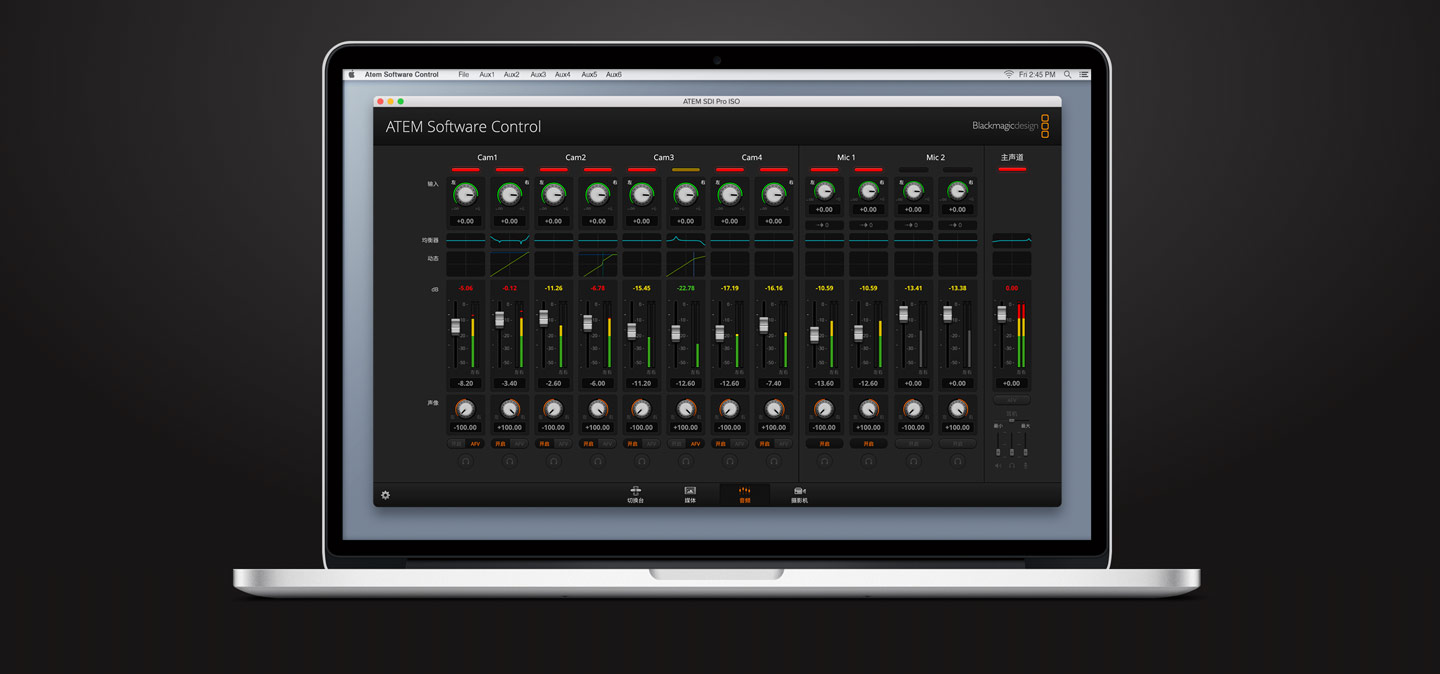Toggle 开启 on Cam2 left channel
Image resolution: width=1440 pixels, height=674 pixels.
[544, 444]
